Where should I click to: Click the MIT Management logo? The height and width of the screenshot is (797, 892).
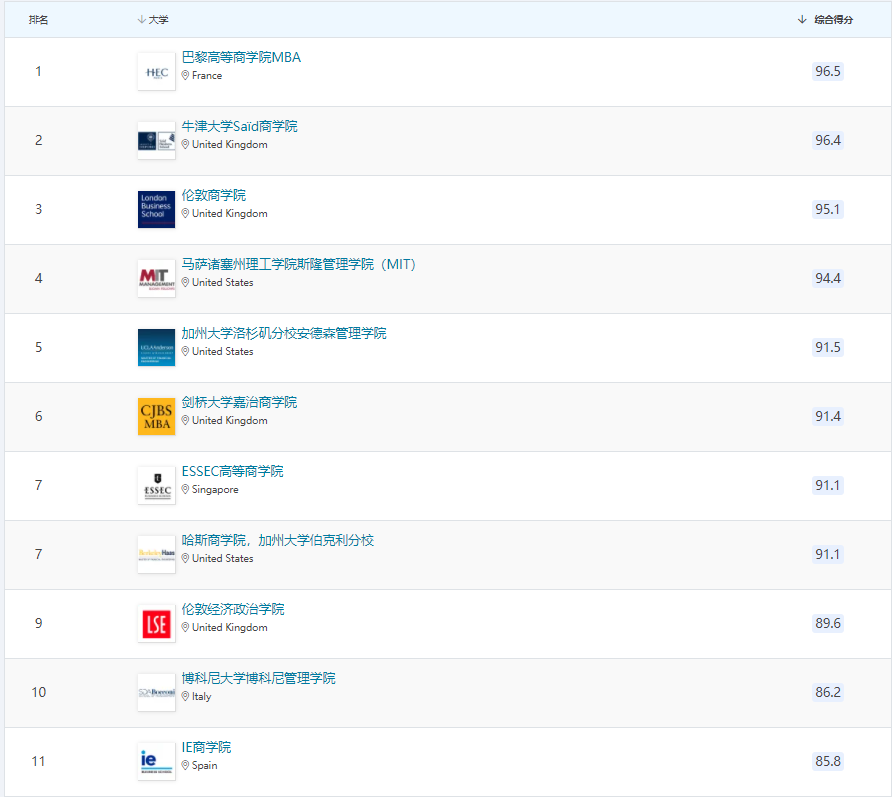point(156,278)
